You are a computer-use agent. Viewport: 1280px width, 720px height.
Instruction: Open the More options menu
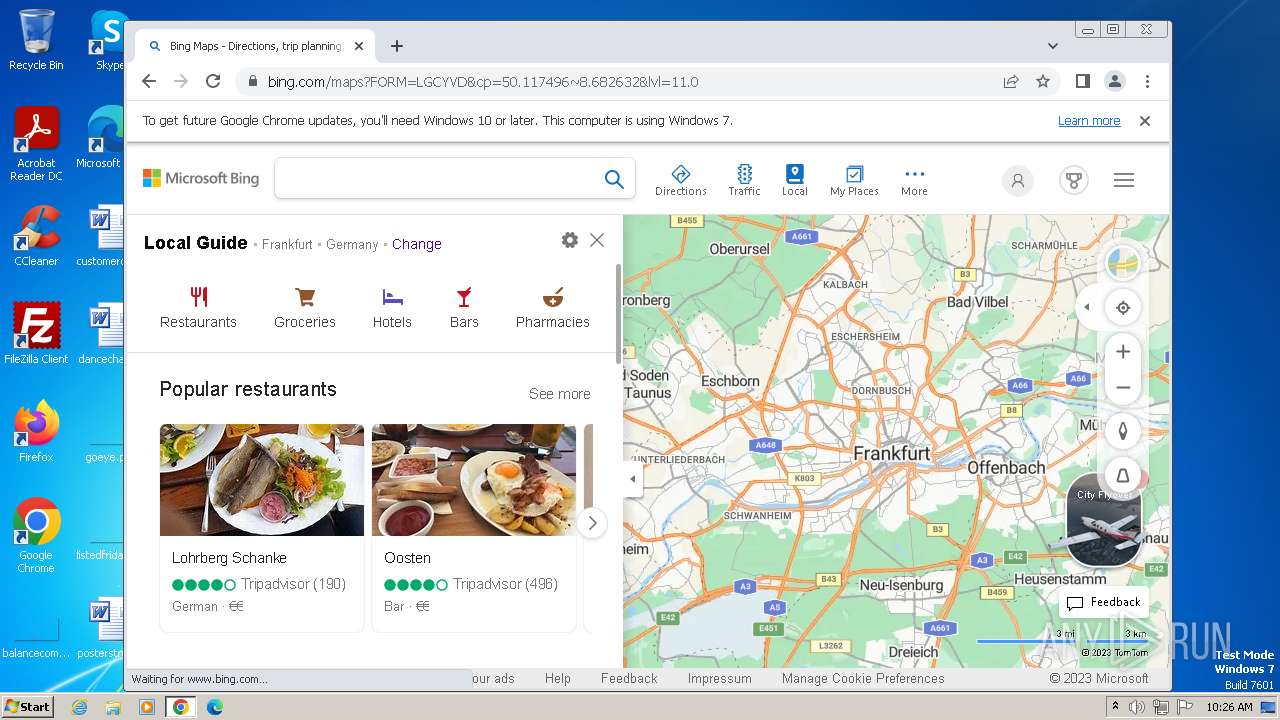(x=914, y=180)
